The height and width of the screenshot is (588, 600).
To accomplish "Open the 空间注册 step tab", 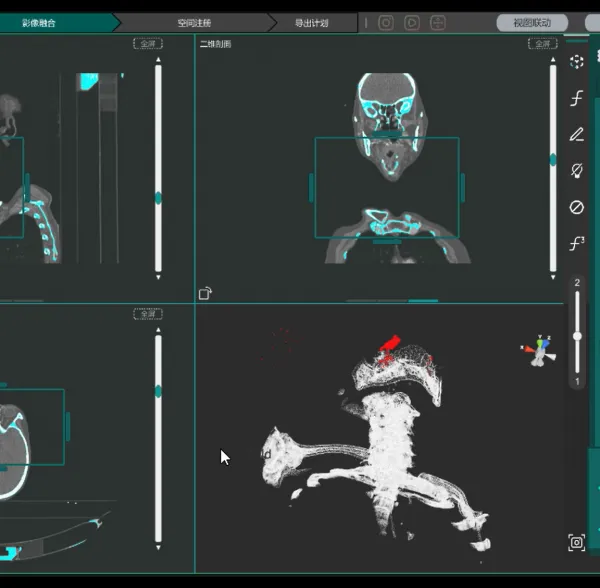I will point(194,23).
